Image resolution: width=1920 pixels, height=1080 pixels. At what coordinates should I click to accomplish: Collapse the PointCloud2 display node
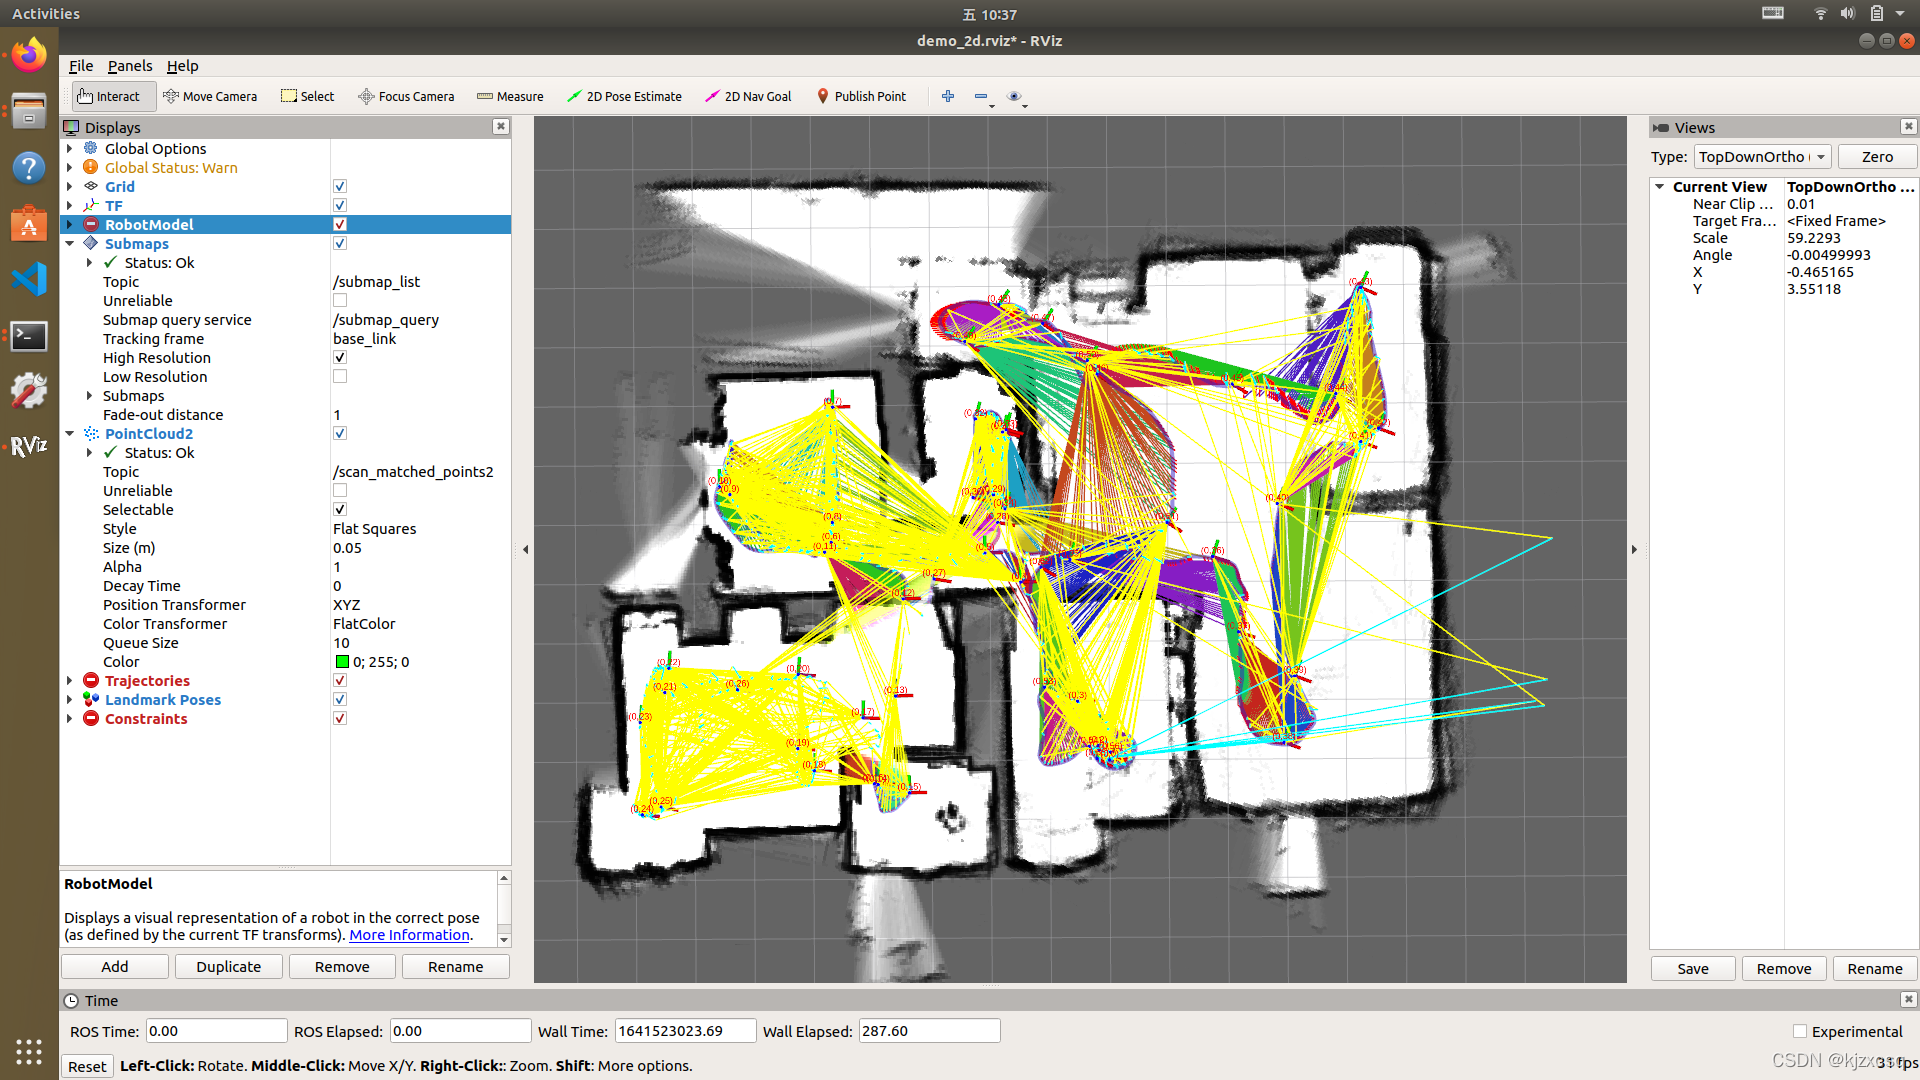coord(70,434)
